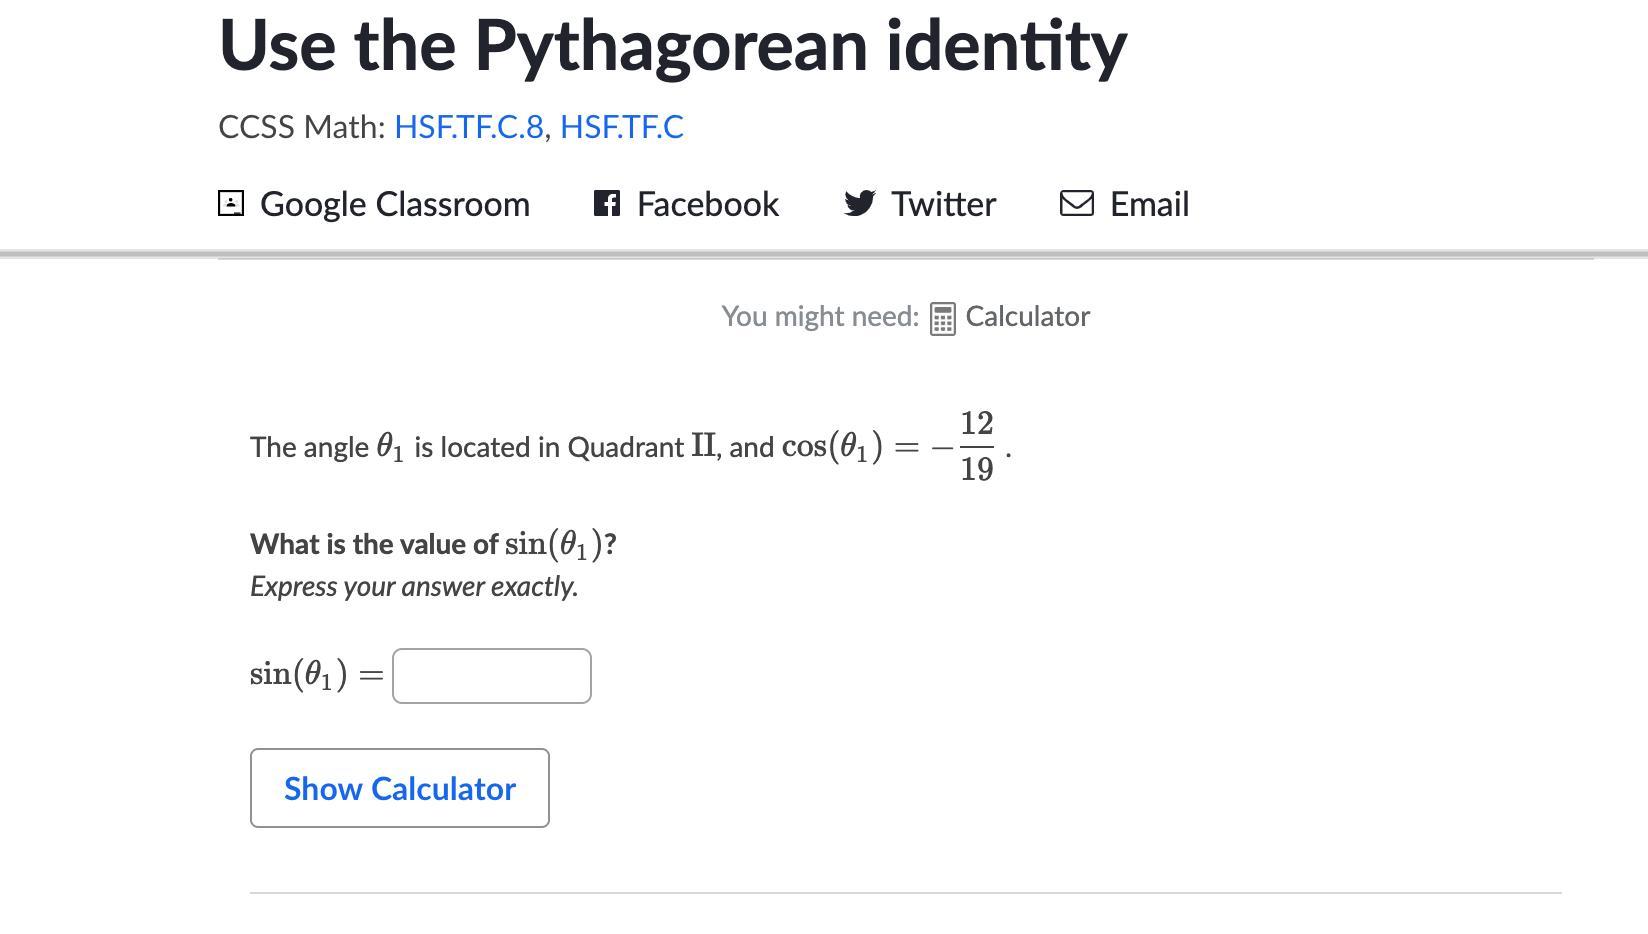Image resolution: width=1648 pixels, height=934 pixels.
Task: Share via the Twitter text label
Action: [943, 204]
